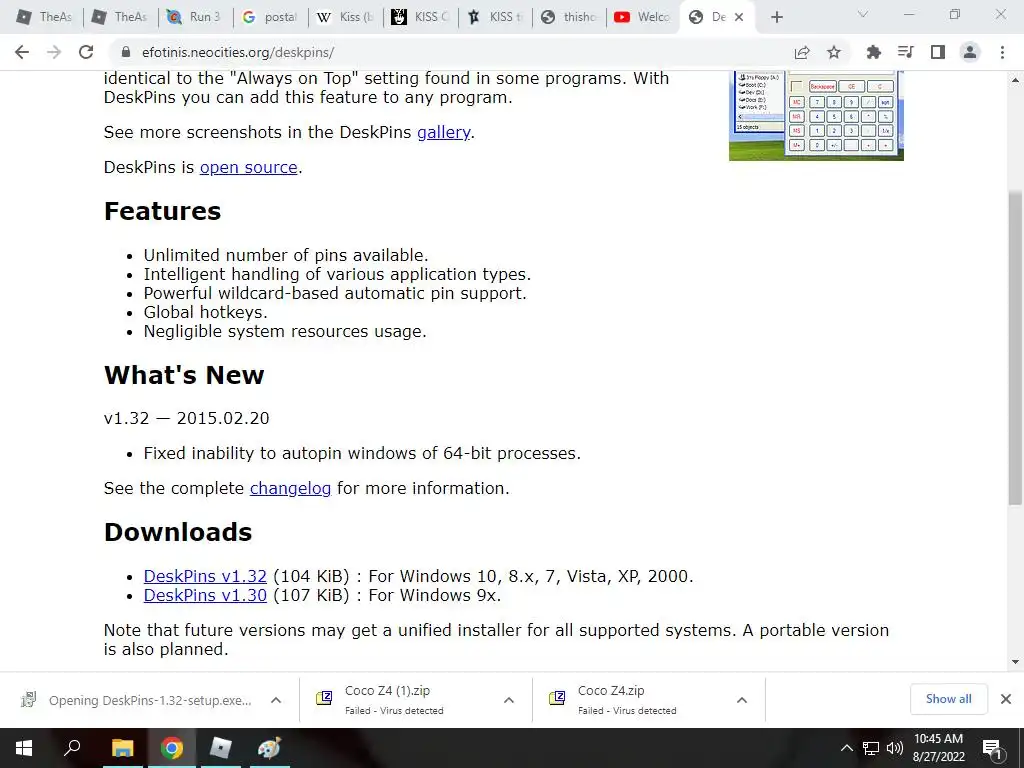Image resolution: width=1024 pixels, height=768 pixels.
Task: Expand options for Coco Z4 (1).zip download
Action: (x=509, y=700)
